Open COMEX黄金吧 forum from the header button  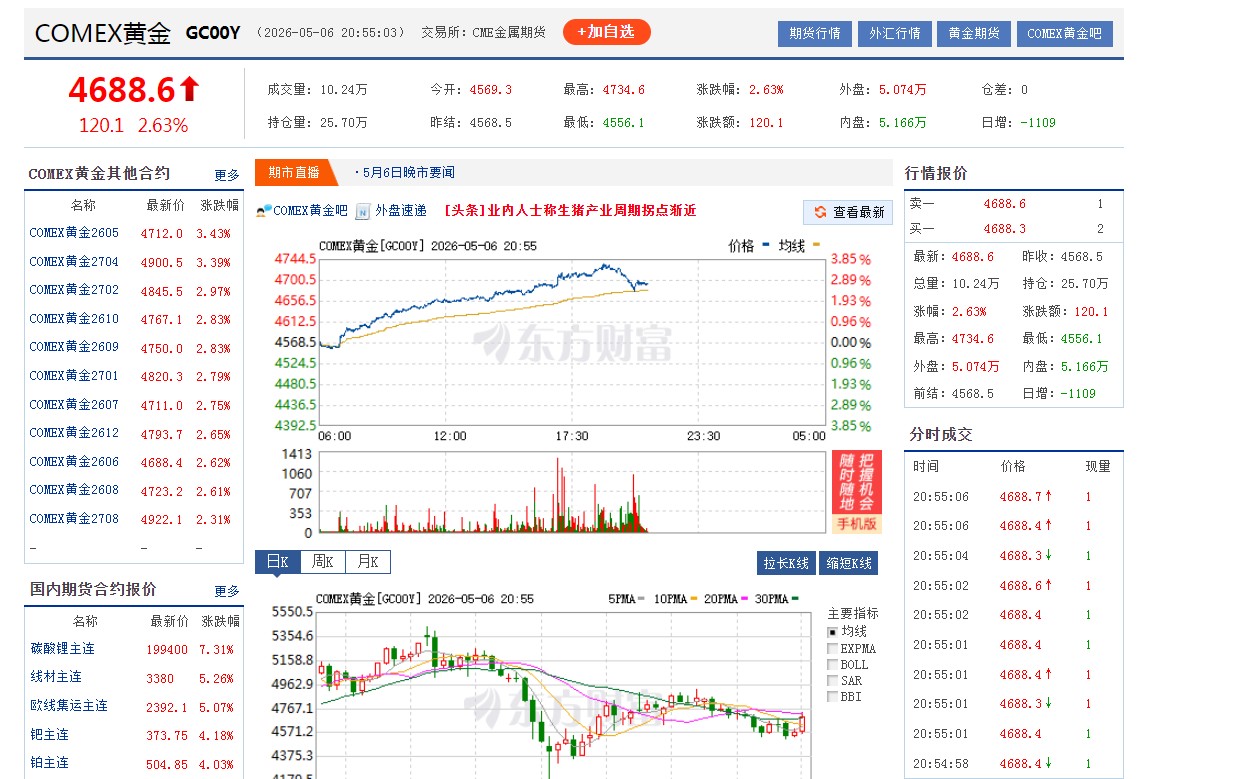[1064, 33]
